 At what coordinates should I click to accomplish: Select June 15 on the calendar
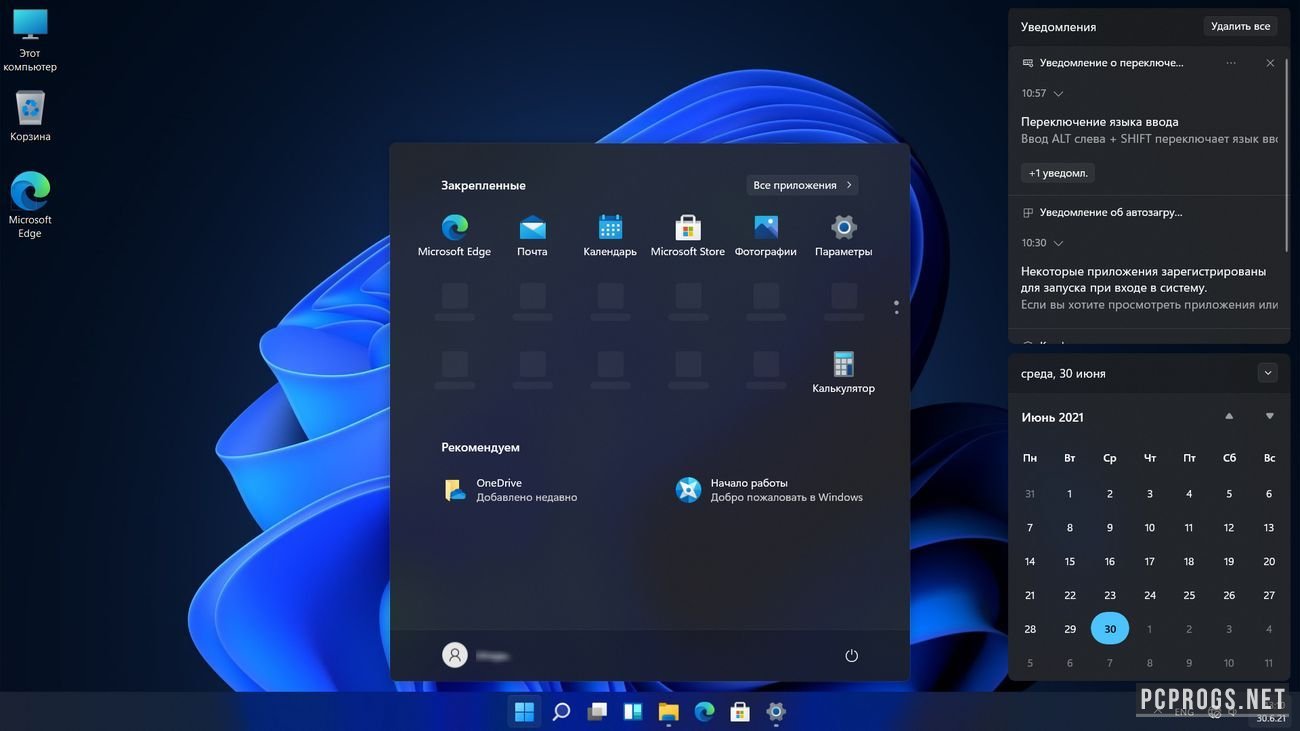coord(1069,560)
